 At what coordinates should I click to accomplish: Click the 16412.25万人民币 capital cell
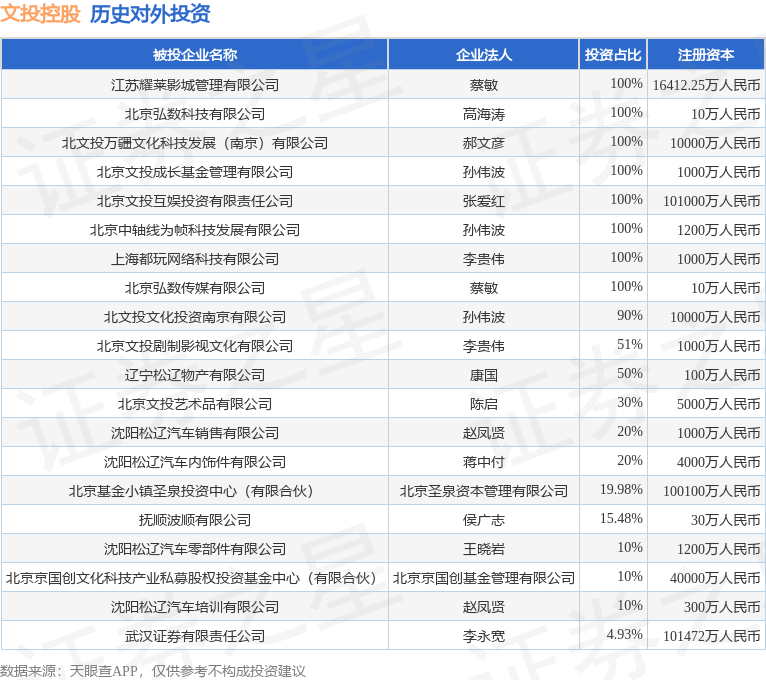[x=706, y=85]
